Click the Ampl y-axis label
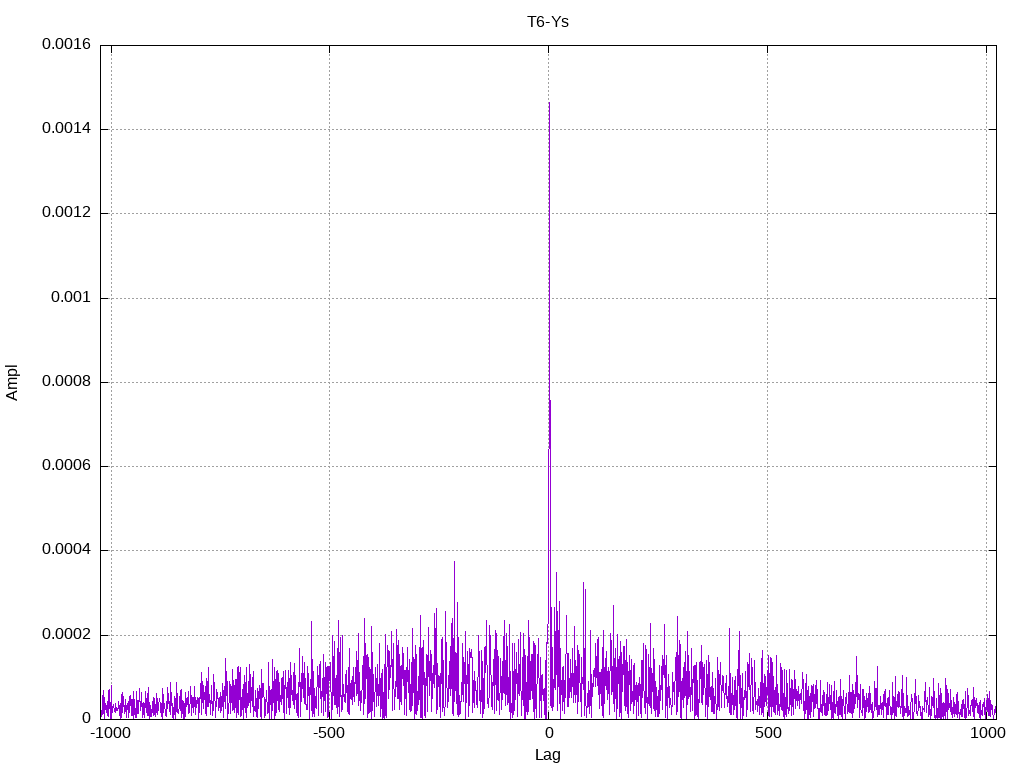 coord(12,382)
